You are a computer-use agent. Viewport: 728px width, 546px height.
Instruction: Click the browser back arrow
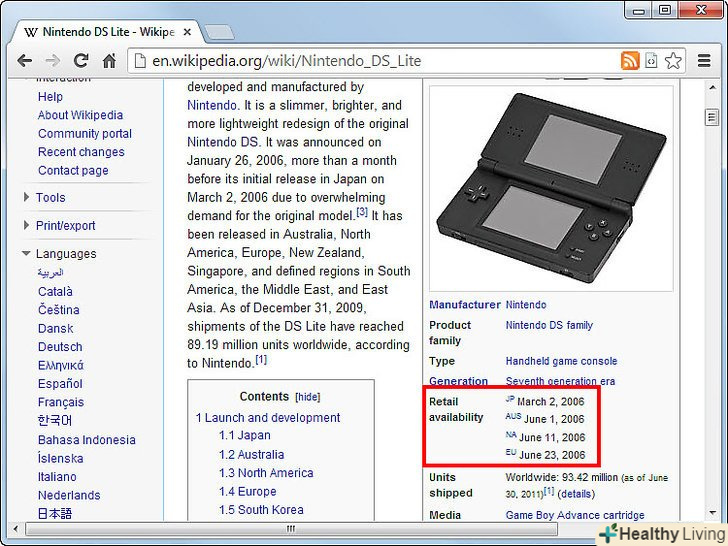point(25,61)
